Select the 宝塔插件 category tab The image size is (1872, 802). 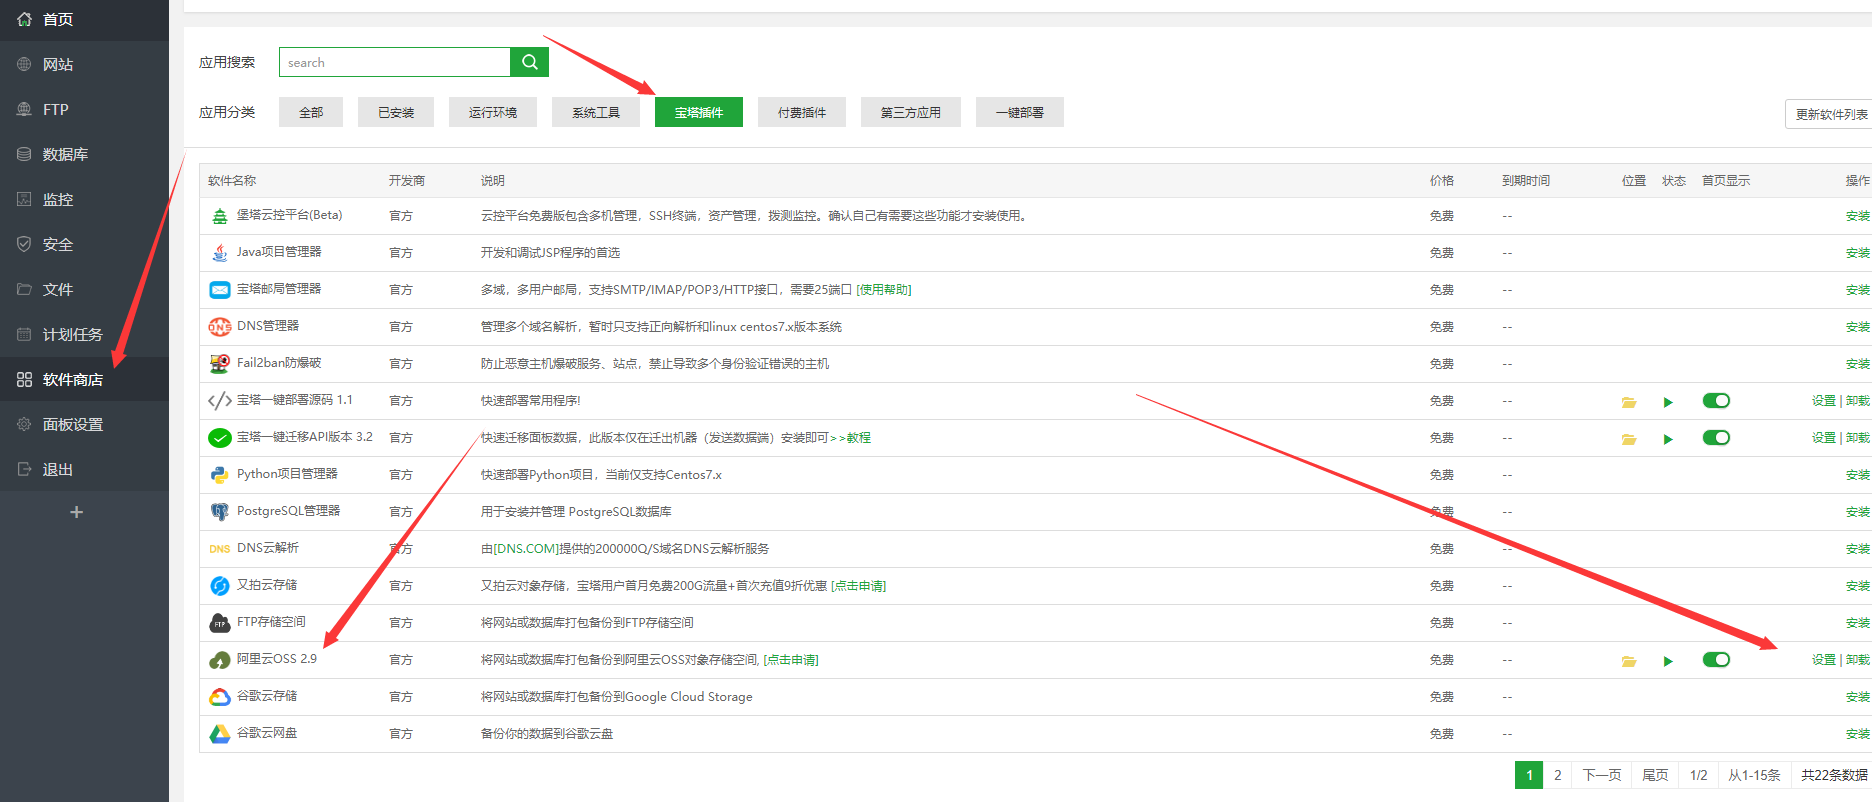[x=698, y=112]
